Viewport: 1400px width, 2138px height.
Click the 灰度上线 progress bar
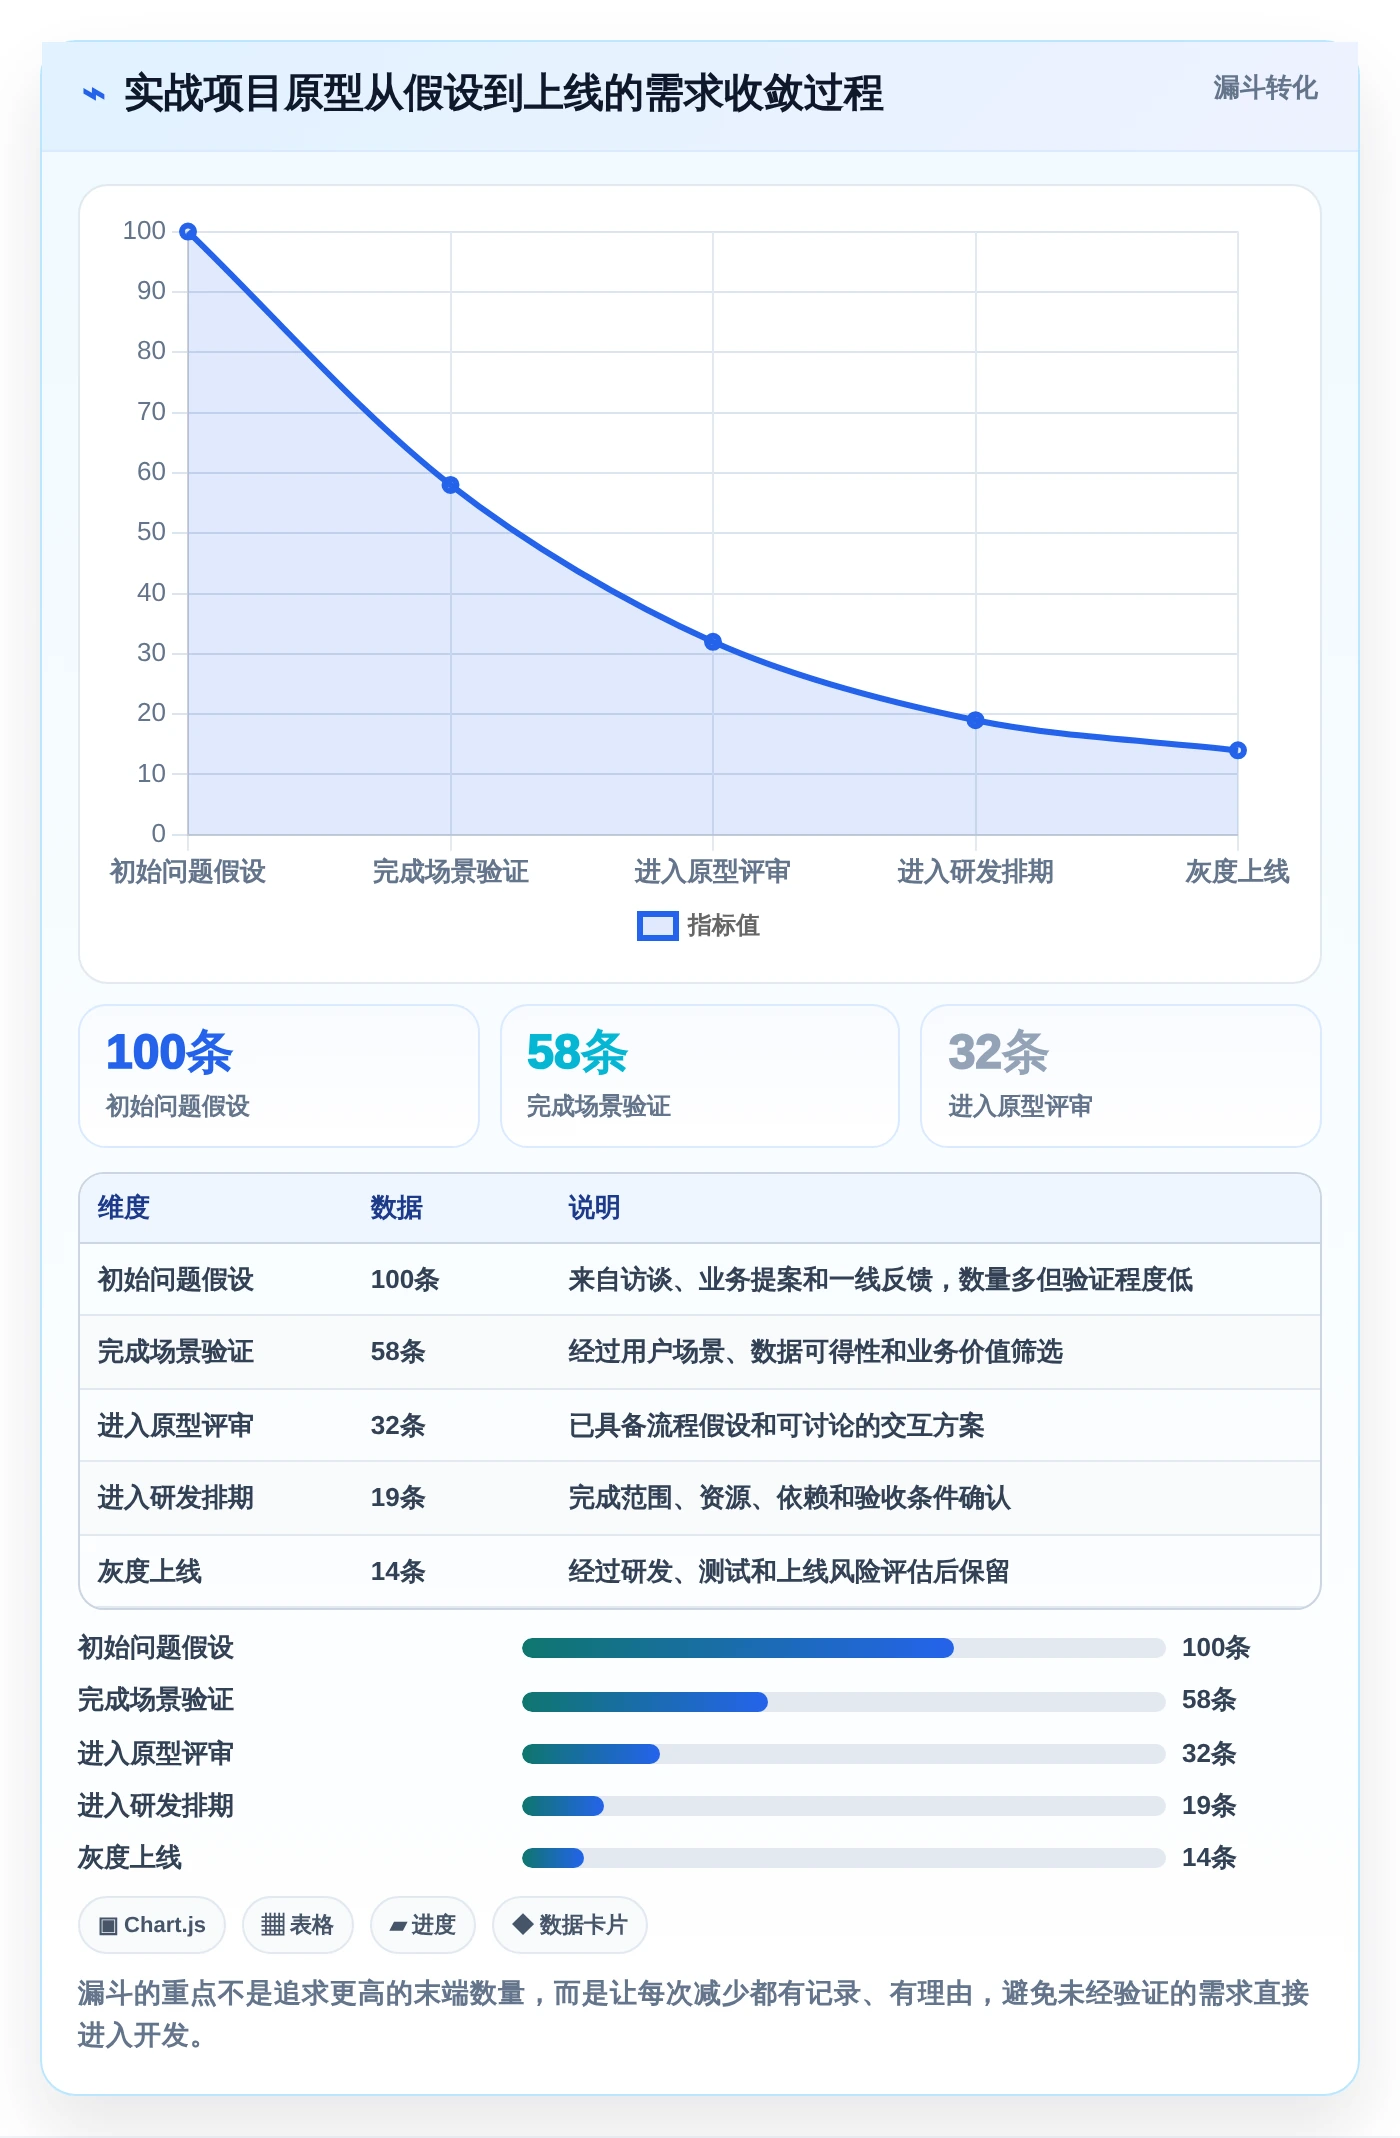(x=844, y=1858)
